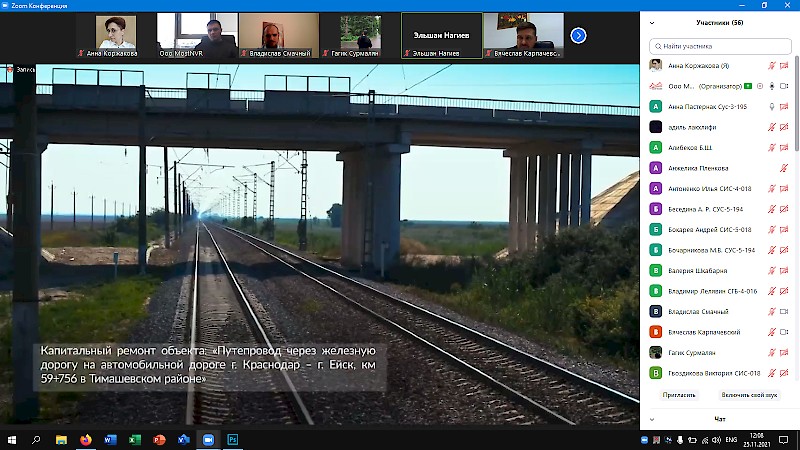
Task: Open Excel from the taskbar
Action: click(134, 439)
